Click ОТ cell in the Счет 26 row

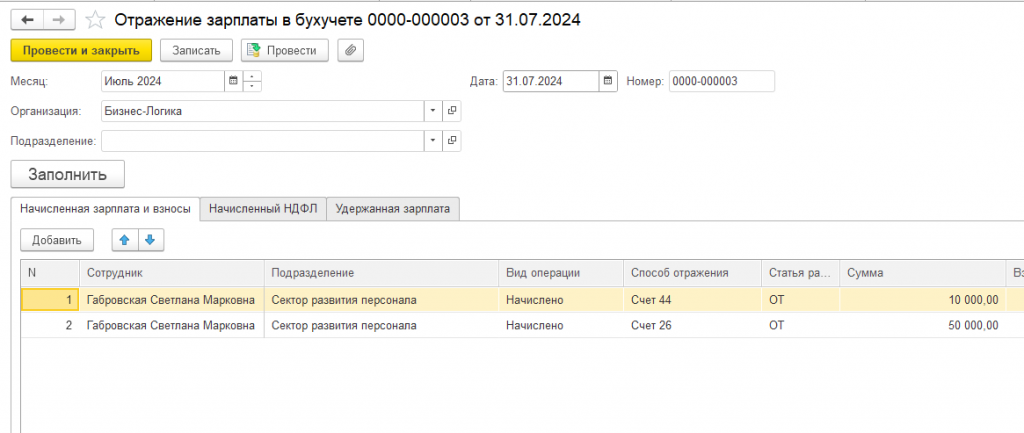coord(801,325)
